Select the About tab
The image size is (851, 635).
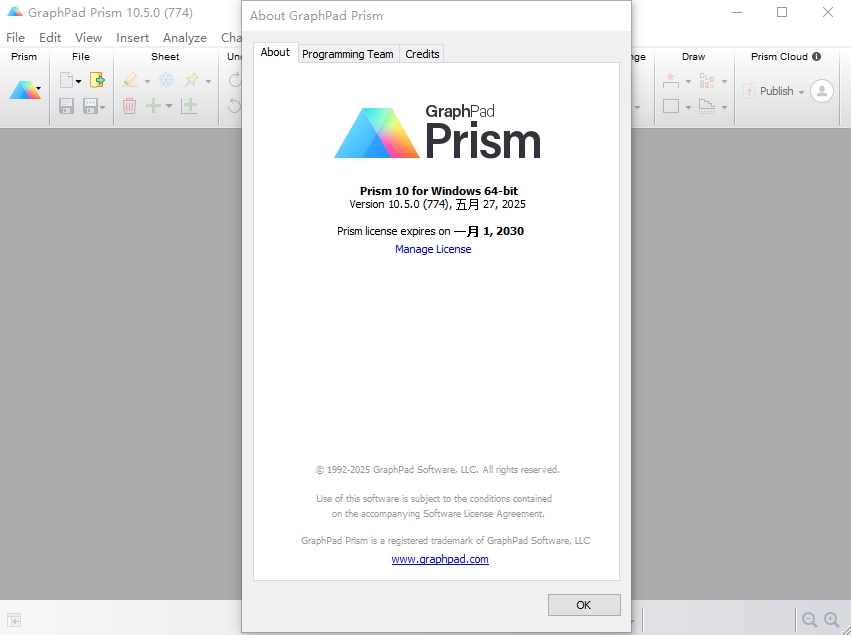pyautogui.click(x=275, y=52)
